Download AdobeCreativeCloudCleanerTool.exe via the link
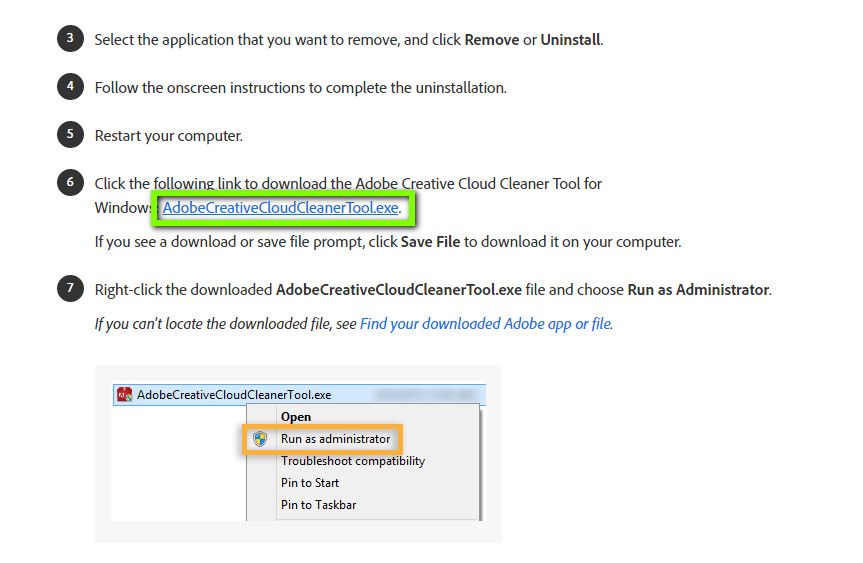Viewport: 863px width, 563px height. click(280, 208)
